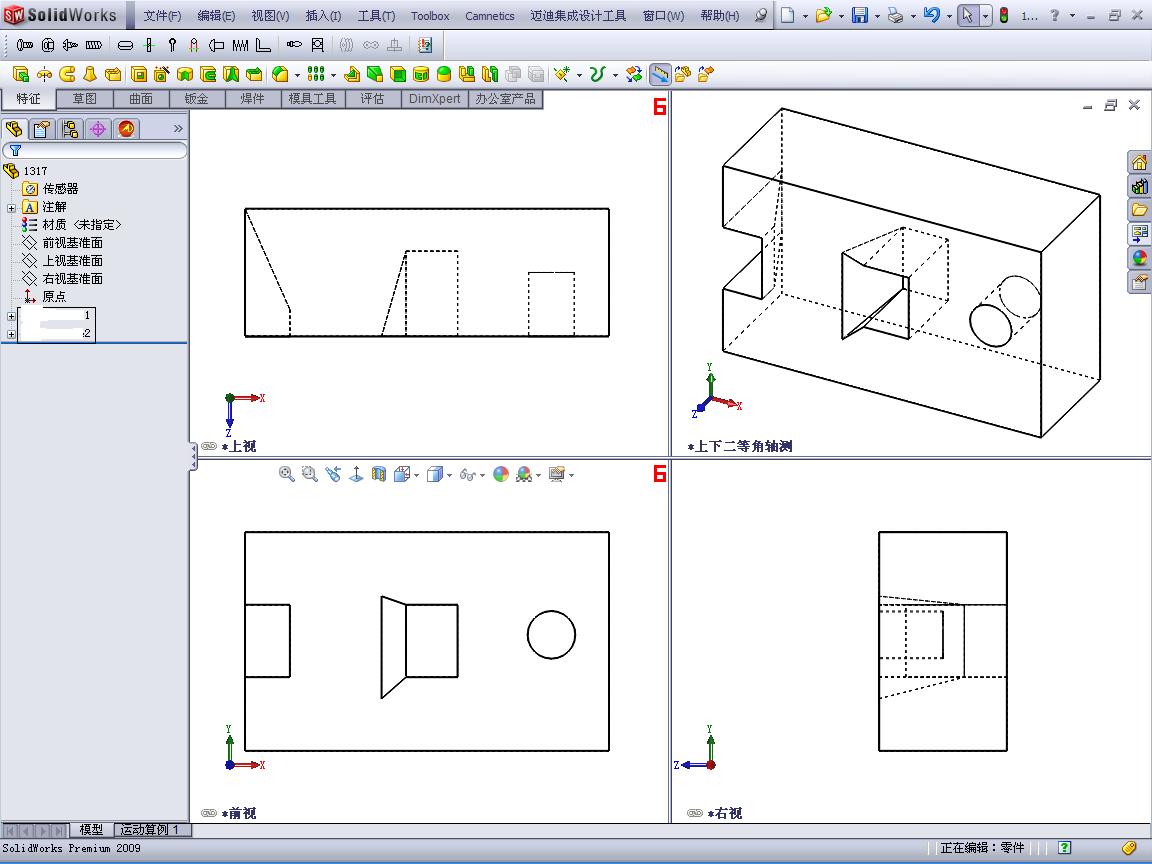This screenshot has width=1152, height=864.
Task: Switch to the 曲面 tab
Action: pyautogui.click(x=141, y=98)
